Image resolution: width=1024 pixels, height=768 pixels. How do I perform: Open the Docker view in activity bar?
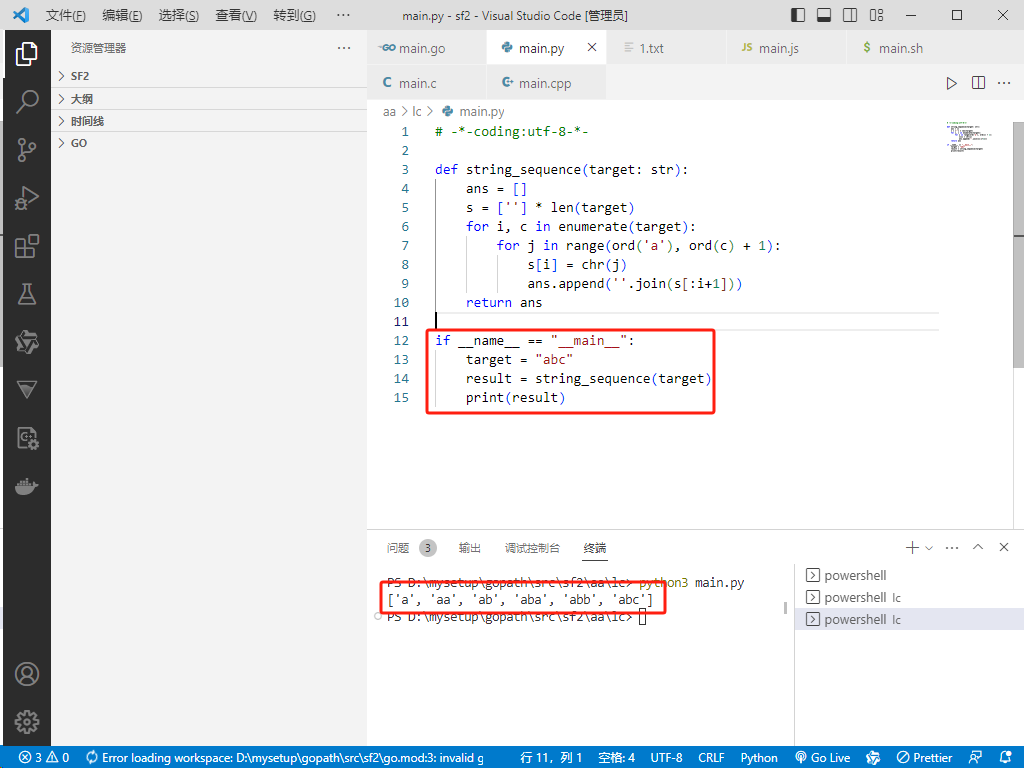click(x=27, y=486)
